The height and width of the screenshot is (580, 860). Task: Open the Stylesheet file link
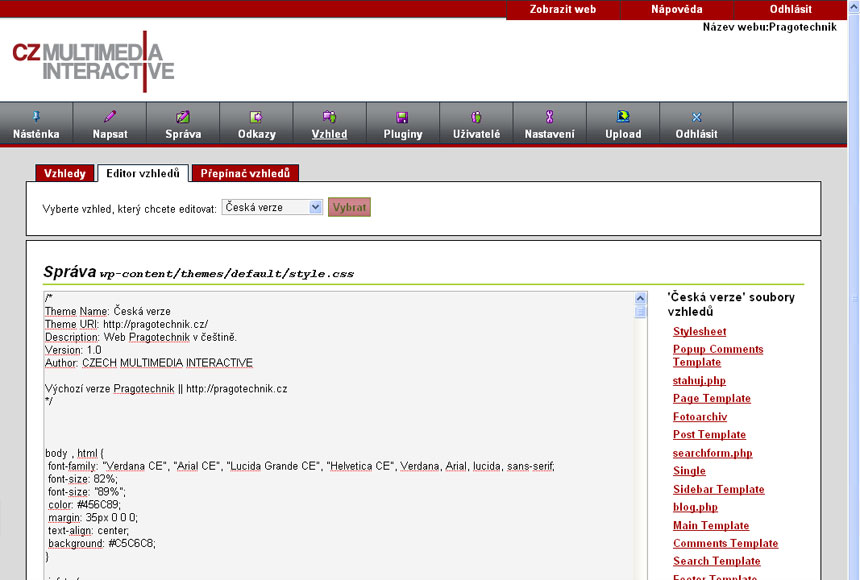tap(699, 331)
